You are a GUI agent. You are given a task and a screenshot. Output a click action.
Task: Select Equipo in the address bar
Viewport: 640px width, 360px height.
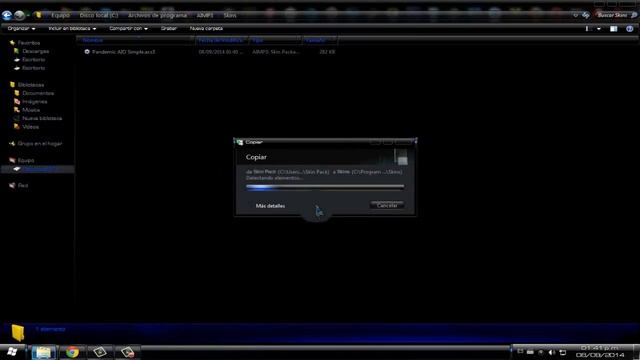pyautogui.click(x=60, y=15)
